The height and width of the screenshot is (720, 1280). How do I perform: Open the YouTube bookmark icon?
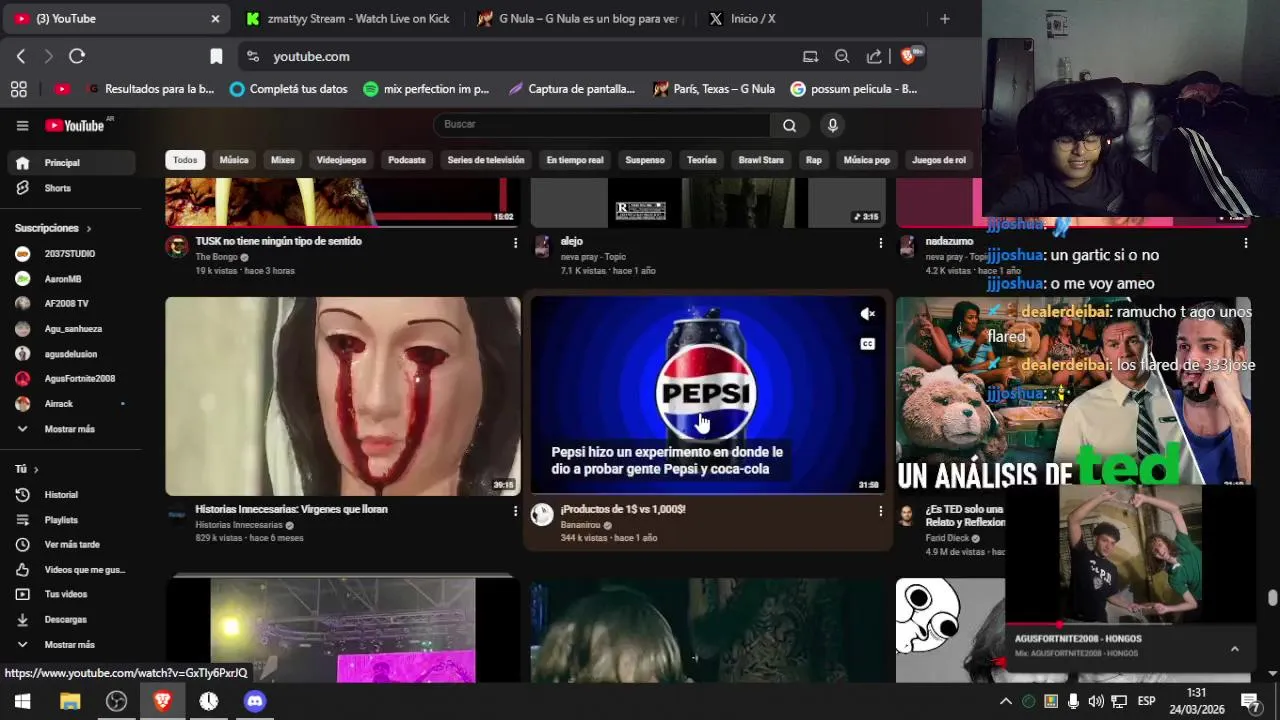(62, 89)
